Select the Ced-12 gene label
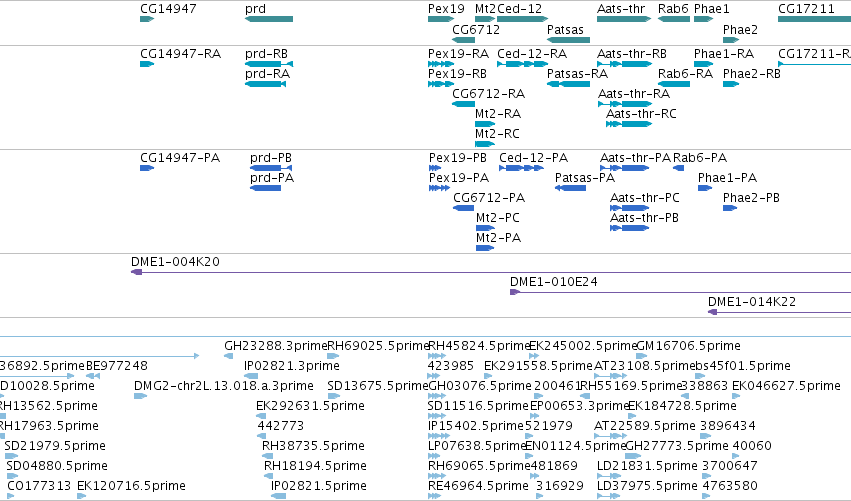This screenshot has width=851, height=501. pos(519,9)
